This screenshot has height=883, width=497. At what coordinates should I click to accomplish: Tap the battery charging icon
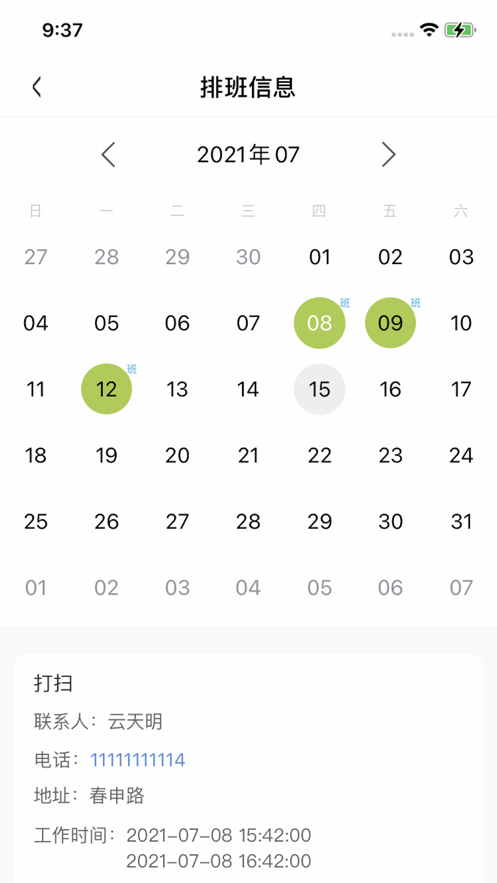(x=460, y=30)
